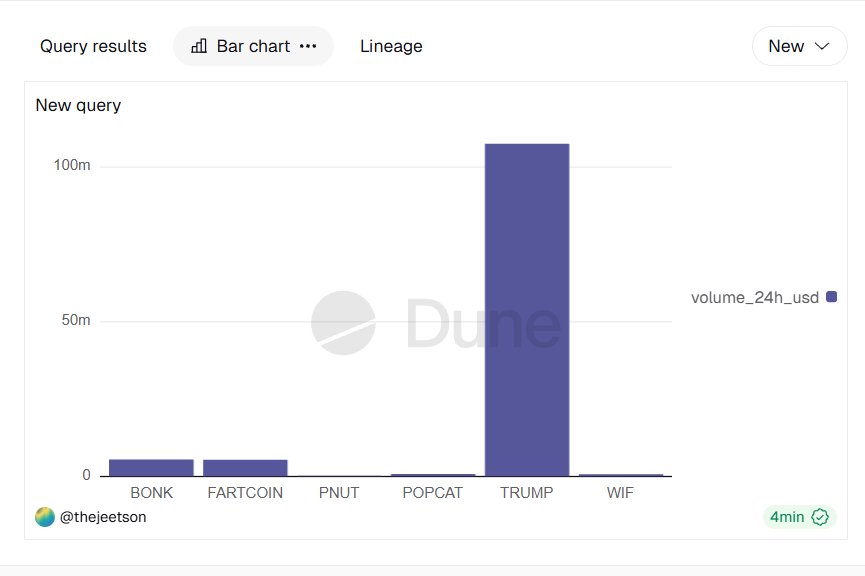
Task: Click the green verified checkmark icon
Action: point(820,517)
